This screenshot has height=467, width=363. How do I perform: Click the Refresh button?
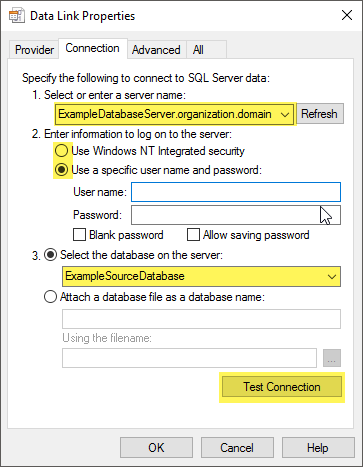(320, 114)
